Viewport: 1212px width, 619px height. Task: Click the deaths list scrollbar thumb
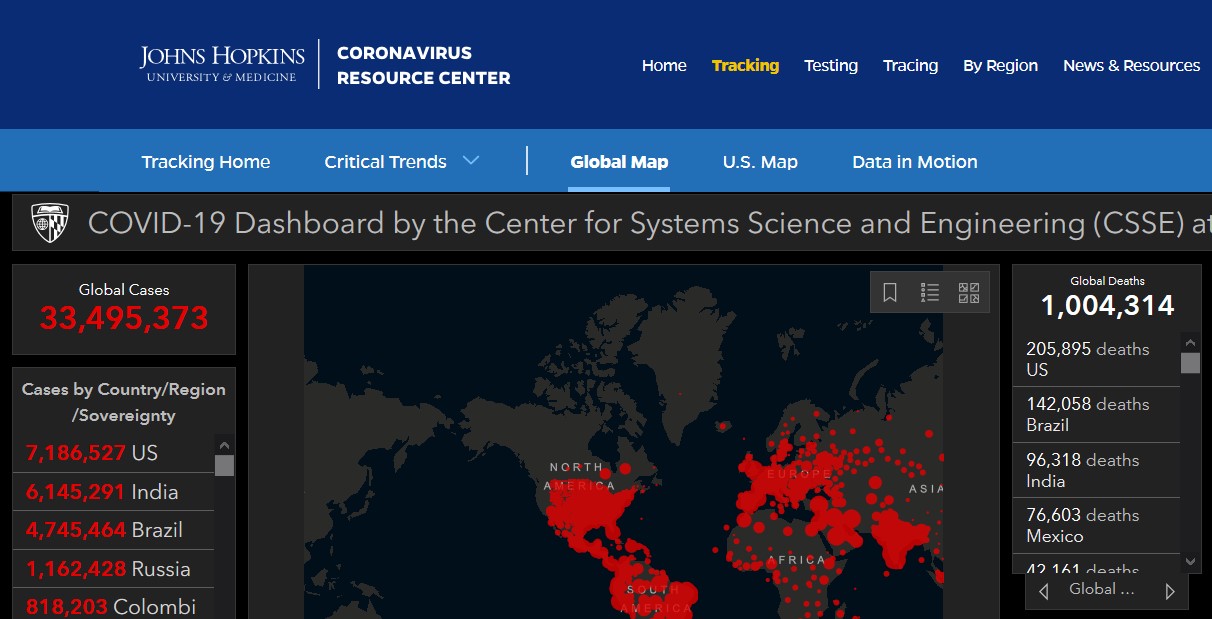pyautogui.click(x=1190, y=363)
